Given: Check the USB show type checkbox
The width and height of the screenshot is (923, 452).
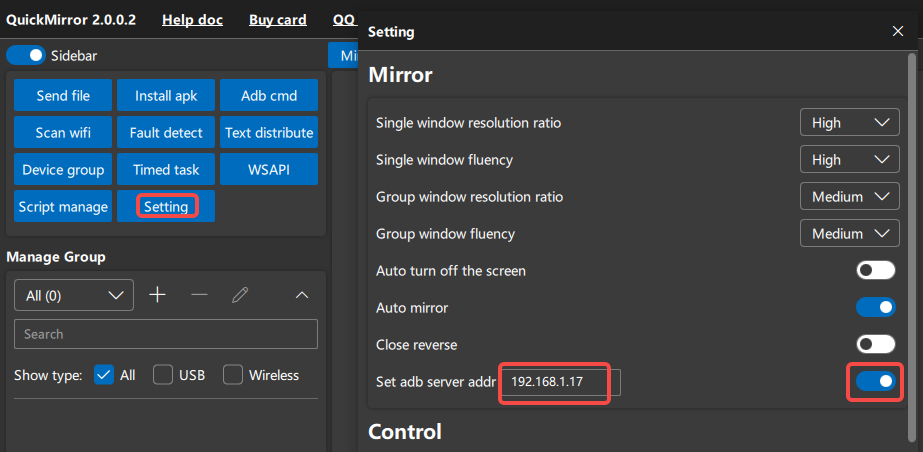Looking at the screenshot, I should click(x=163, y=375).
